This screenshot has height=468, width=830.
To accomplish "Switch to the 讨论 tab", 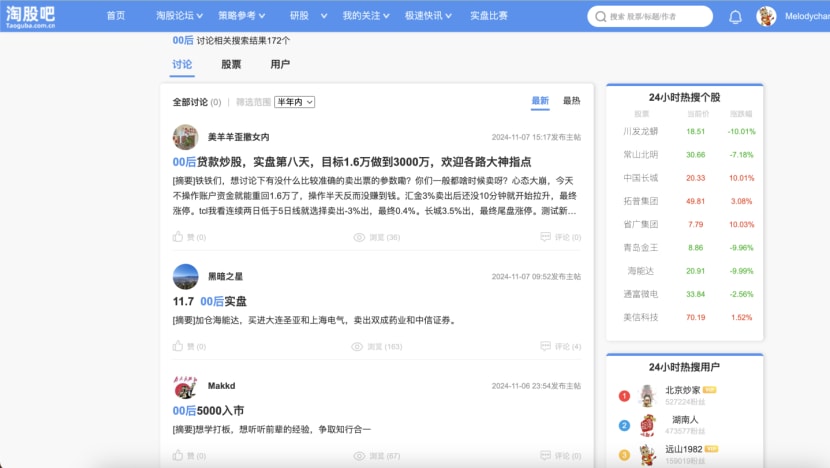I will pyautogui.click(x=182, y=65).
